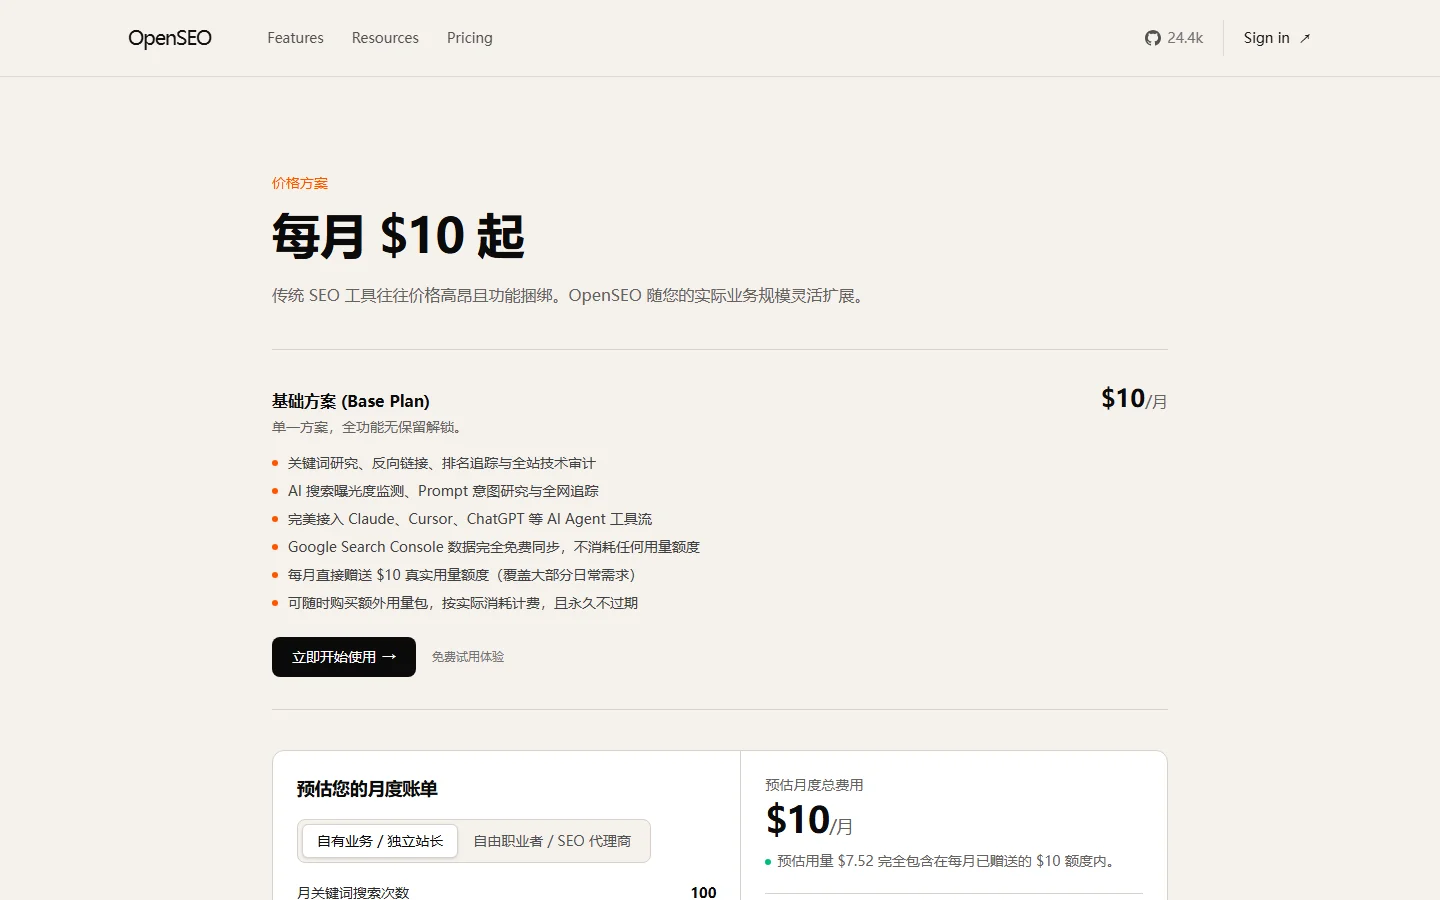1440x900 pixels.
Task: Click the 预估用量 $7.52 status line
Action: pos(942,861)
